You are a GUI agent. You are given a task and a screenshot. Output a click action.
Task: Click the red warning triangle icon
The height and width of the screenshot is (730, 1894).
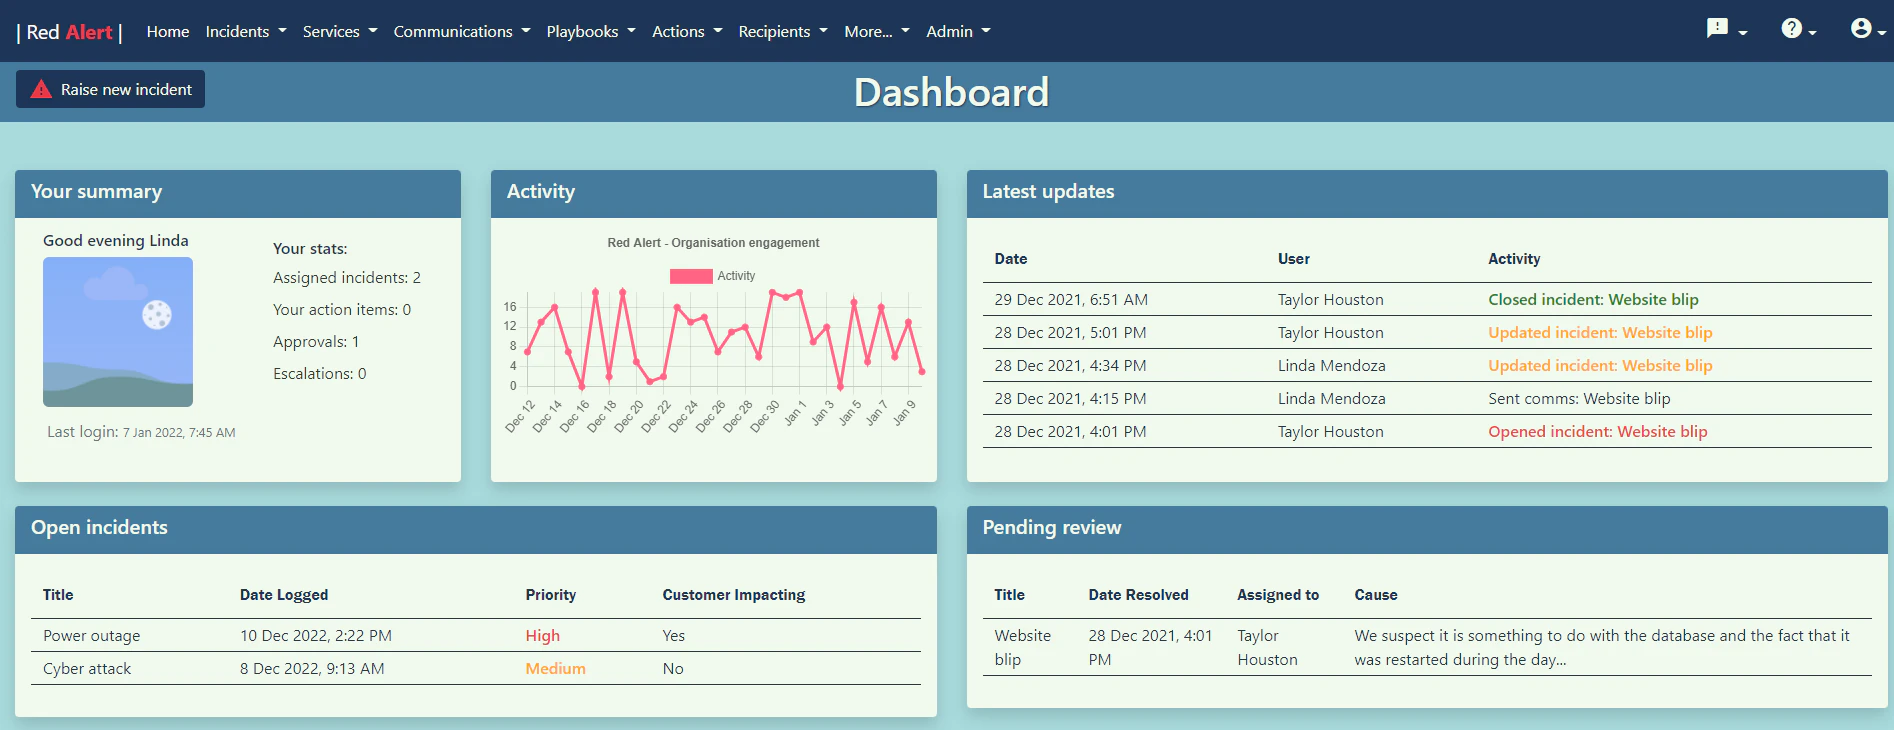point(41,90)
